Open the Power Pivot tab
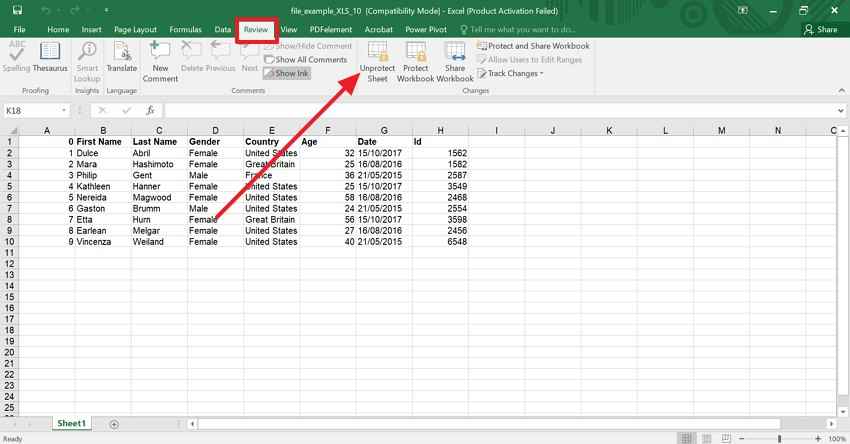Viewport: 850px width, 444px height. (426, 29)
